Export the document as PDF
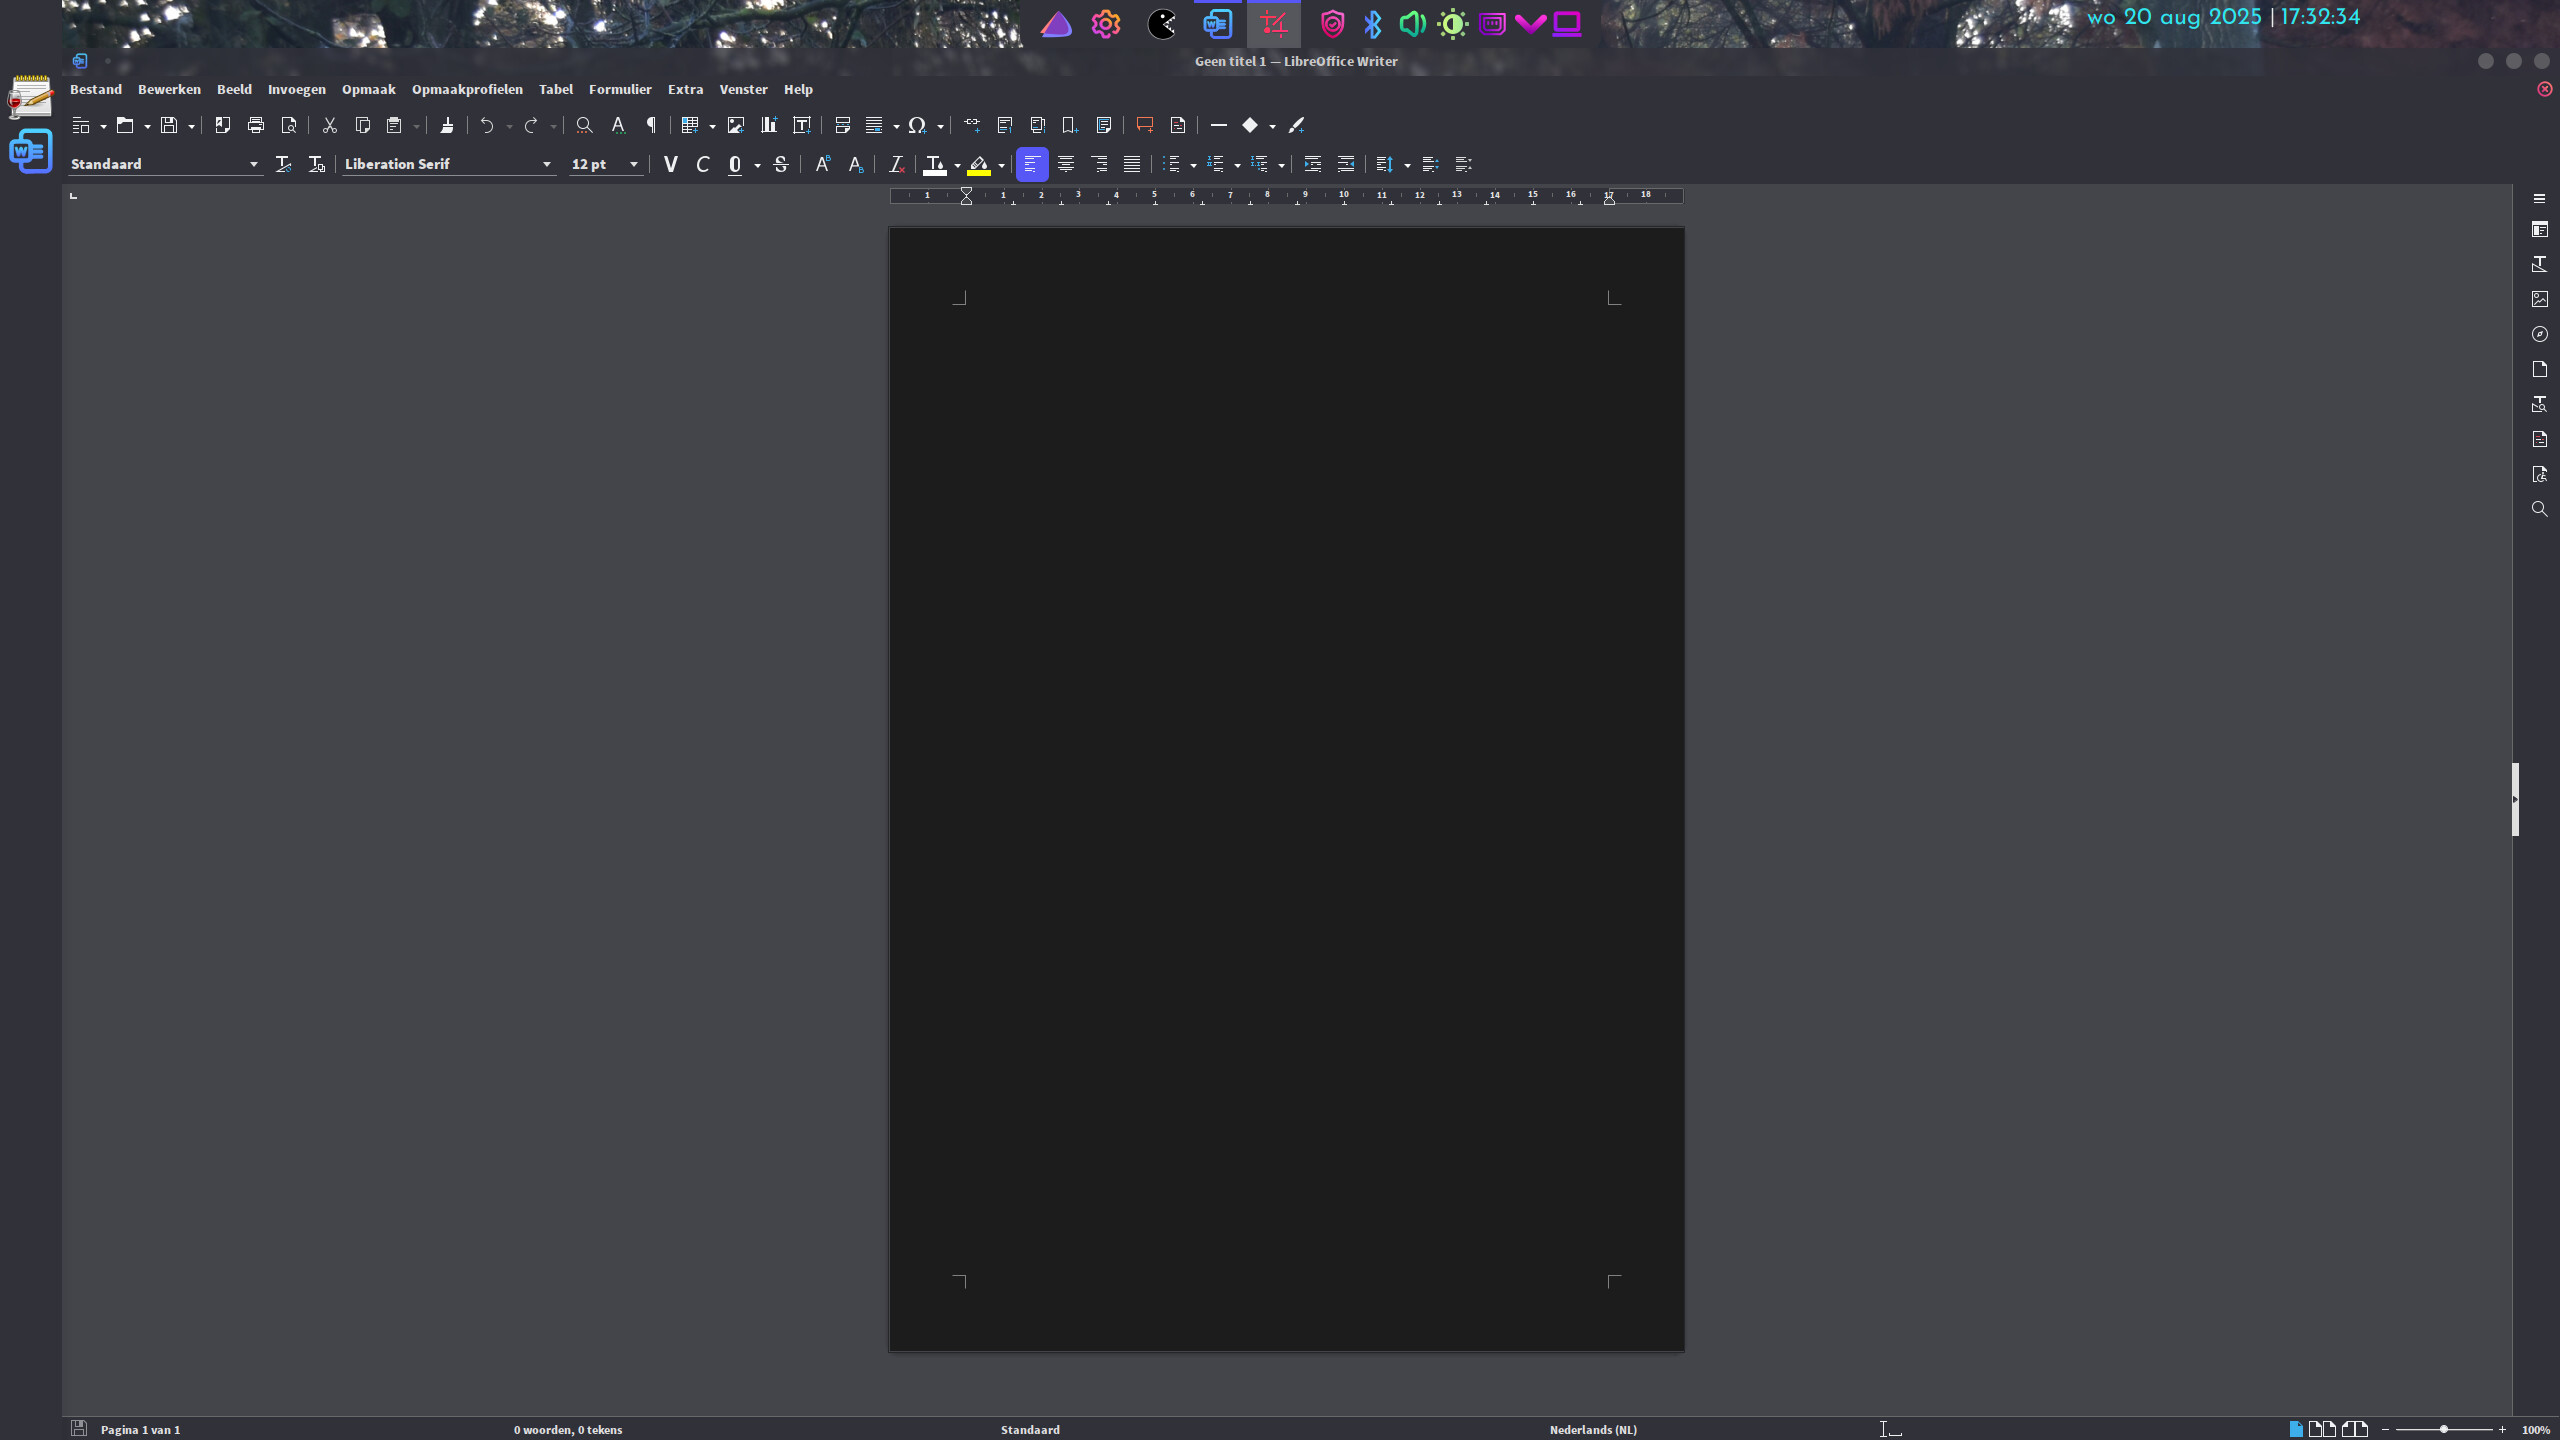This screenshot has height=1440, width=2560. pos(222,125)
